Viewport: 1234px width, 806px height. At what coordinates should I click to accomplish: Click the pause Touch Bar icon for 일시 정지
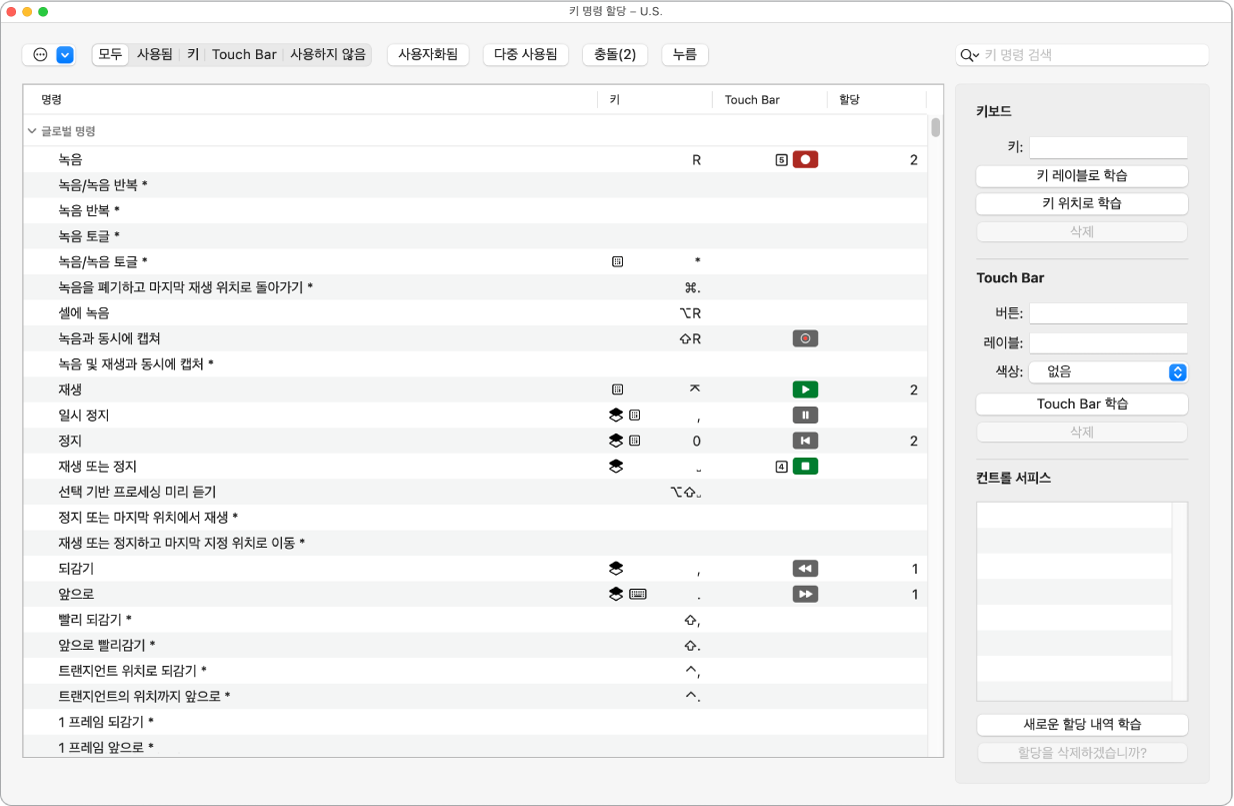pyautogui.click(x=805, y=415)
